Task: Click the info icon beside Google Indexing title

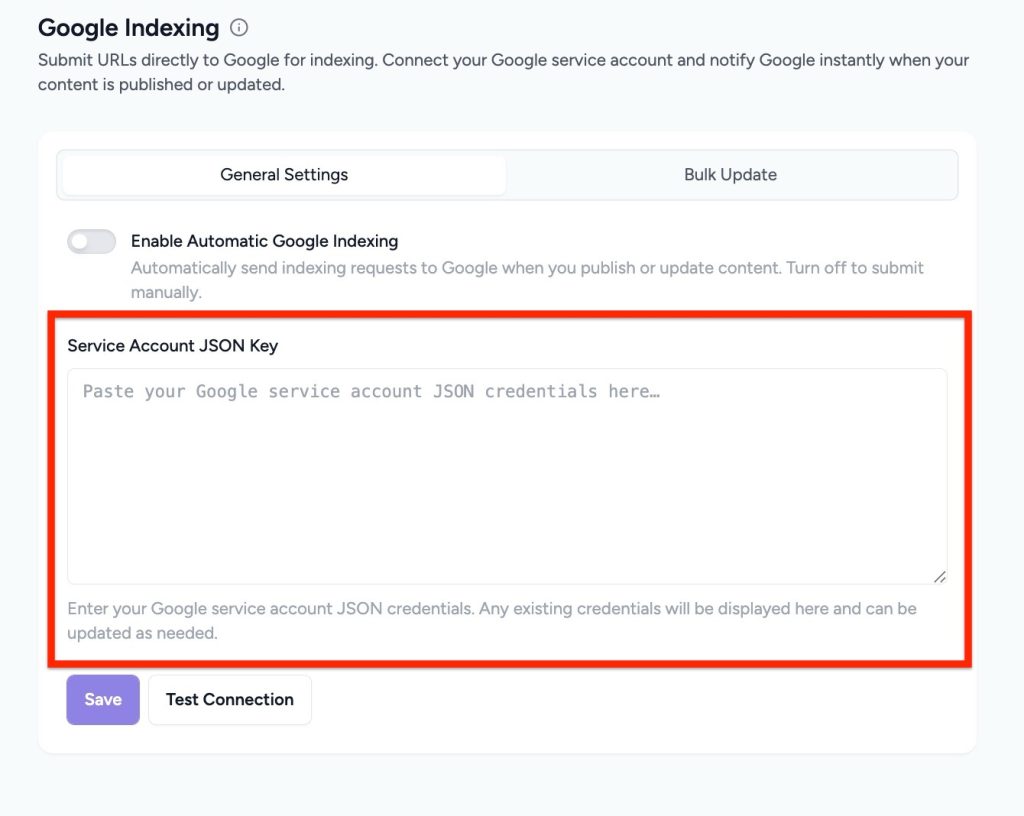Action: tap(239, 28)
